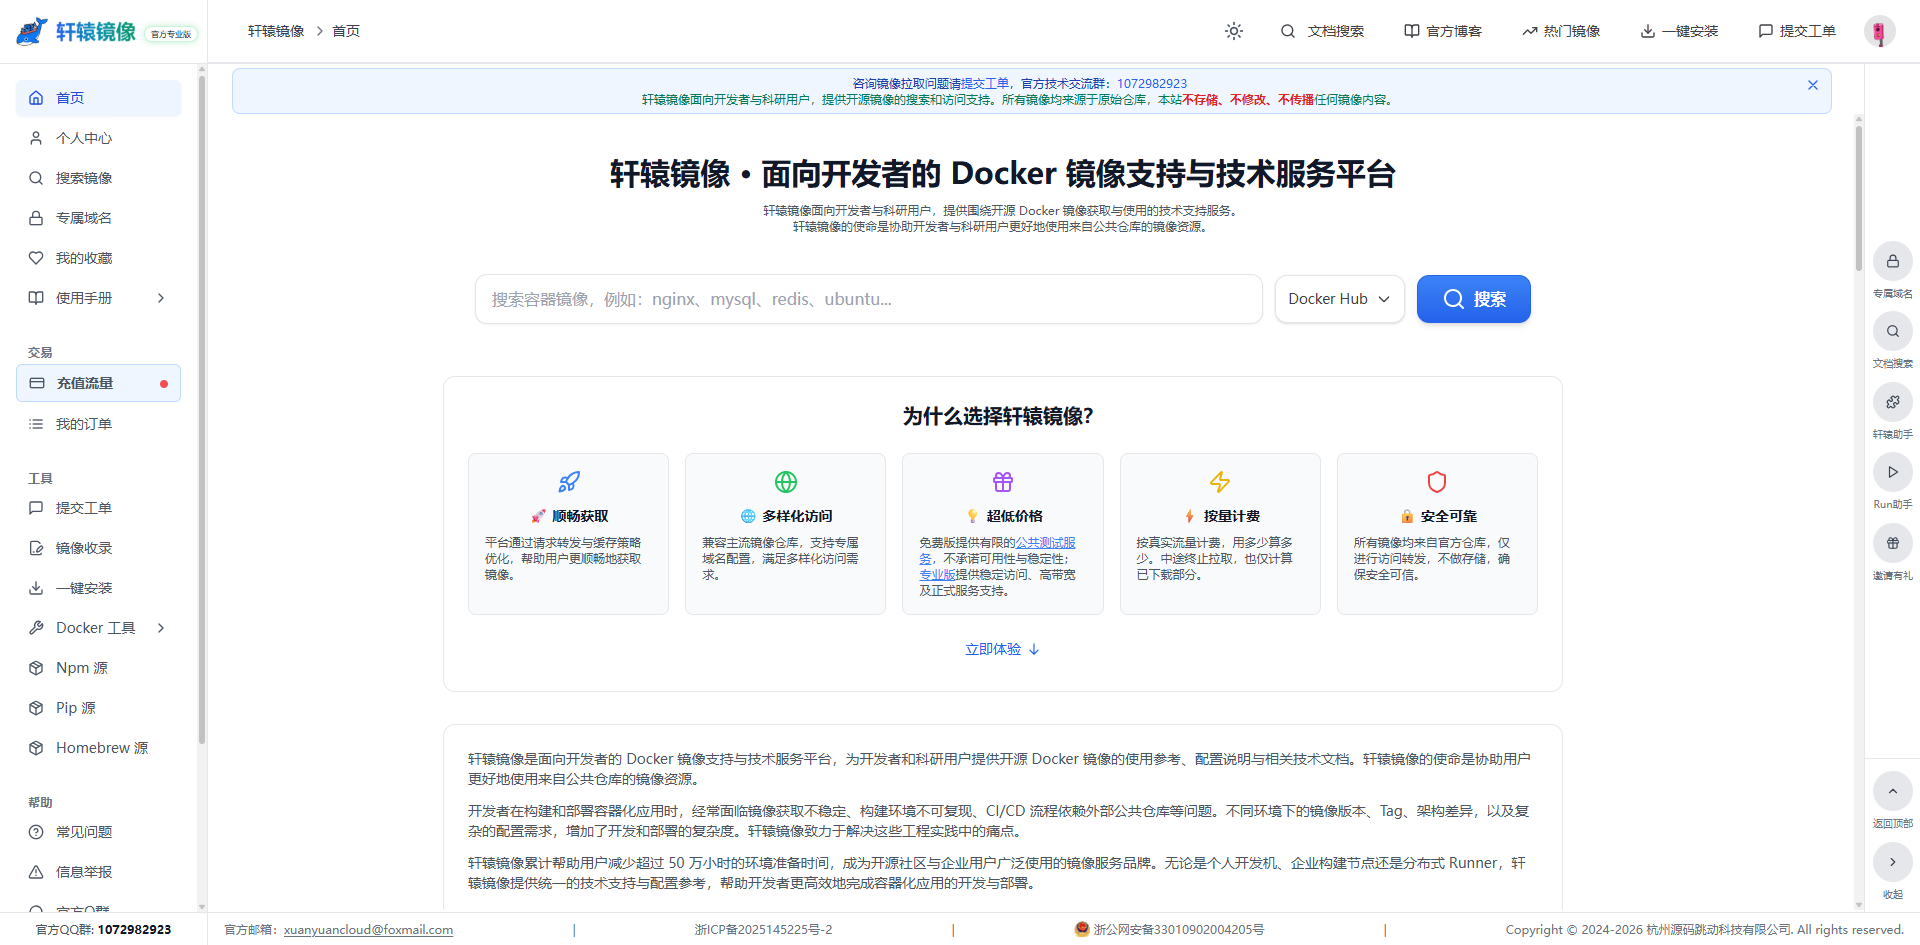Open the 专业版 link

pos(937,575)
